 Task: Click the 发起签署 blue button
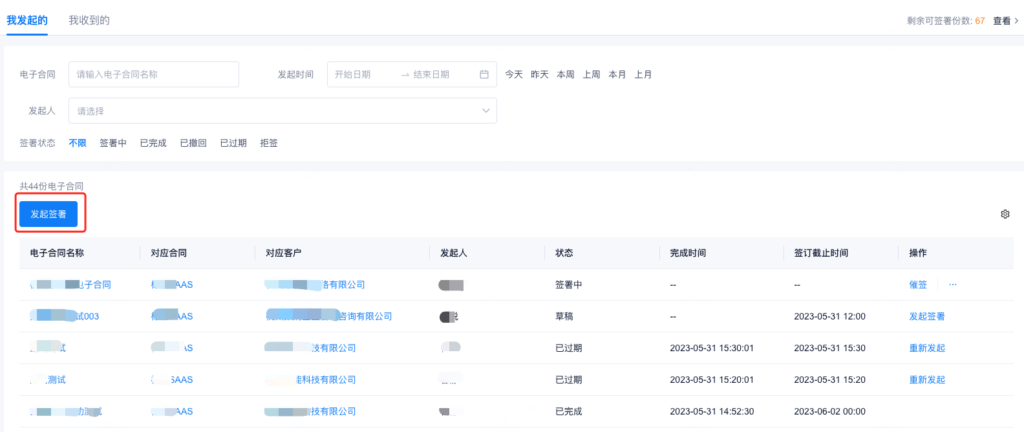click(x=48, y=214)
